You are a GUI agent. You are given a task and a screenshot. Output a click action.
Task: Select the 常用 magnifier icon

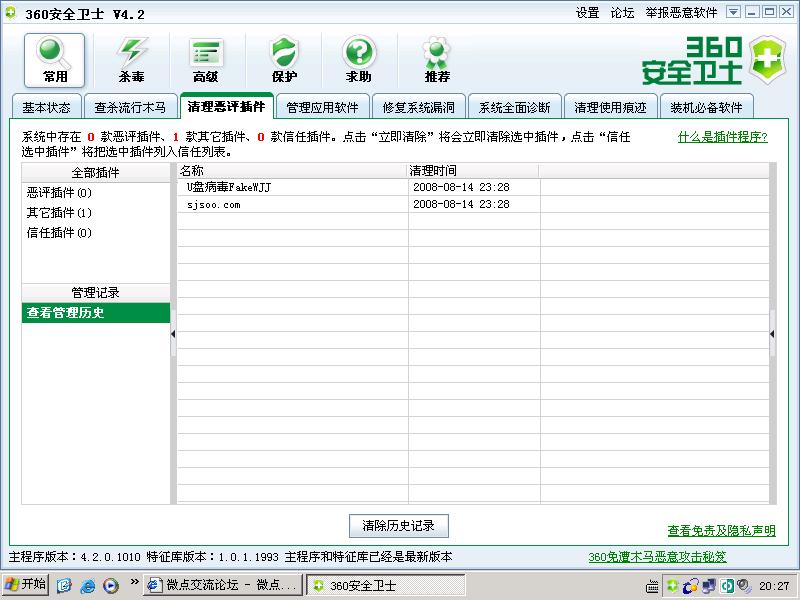(x=55, y=60)
